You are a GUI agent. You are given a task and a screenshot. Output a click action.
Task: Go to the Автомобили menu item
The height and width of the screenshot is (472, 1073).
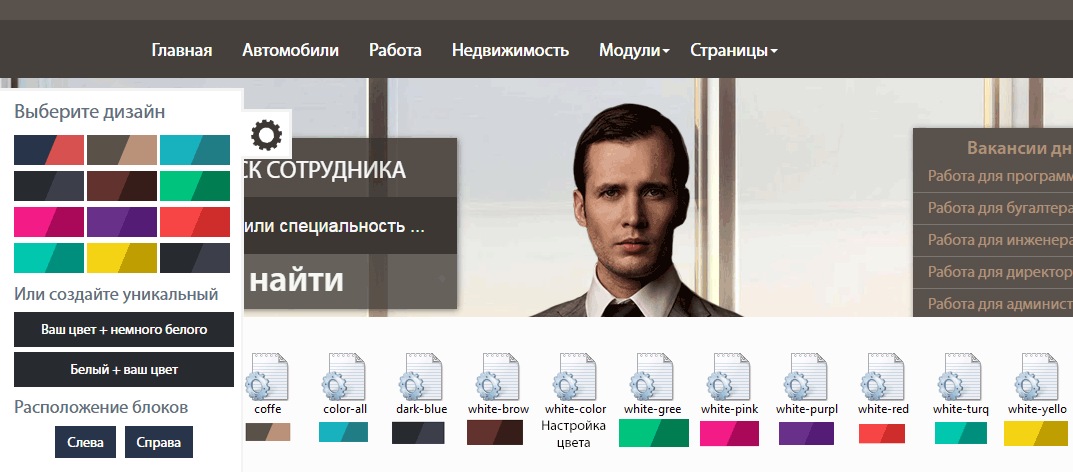pos(290,50)
